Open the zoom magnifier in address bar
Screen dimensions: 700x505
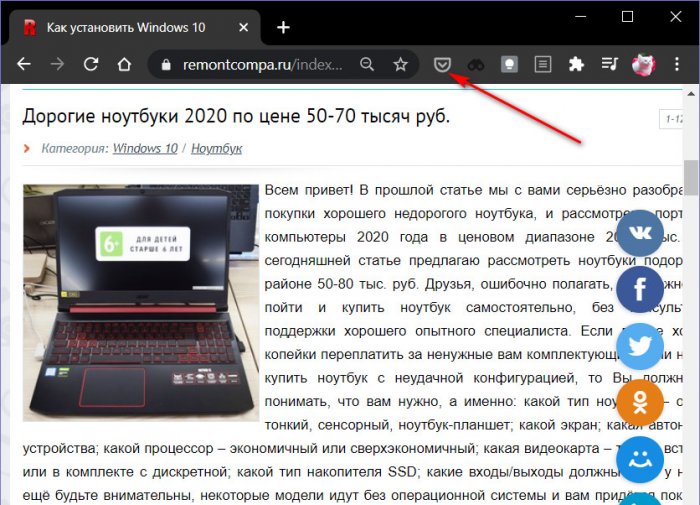pyautogui.click(x=367, y=64)
